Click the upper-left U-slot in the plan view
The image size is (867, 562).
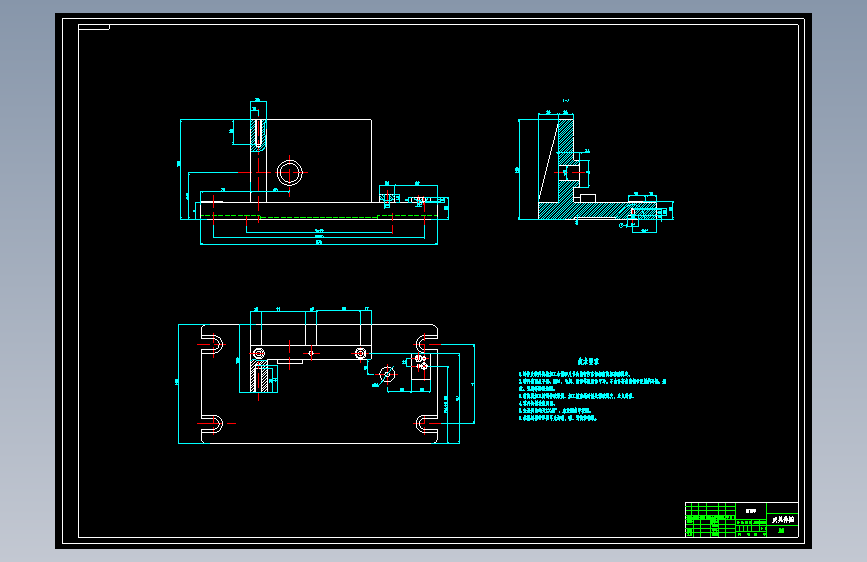tap(212, 345)
